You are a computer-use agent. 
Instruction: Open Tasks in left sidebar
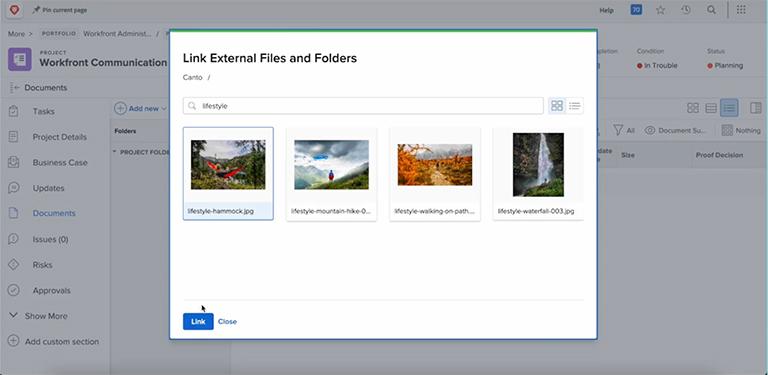[44, 111]
